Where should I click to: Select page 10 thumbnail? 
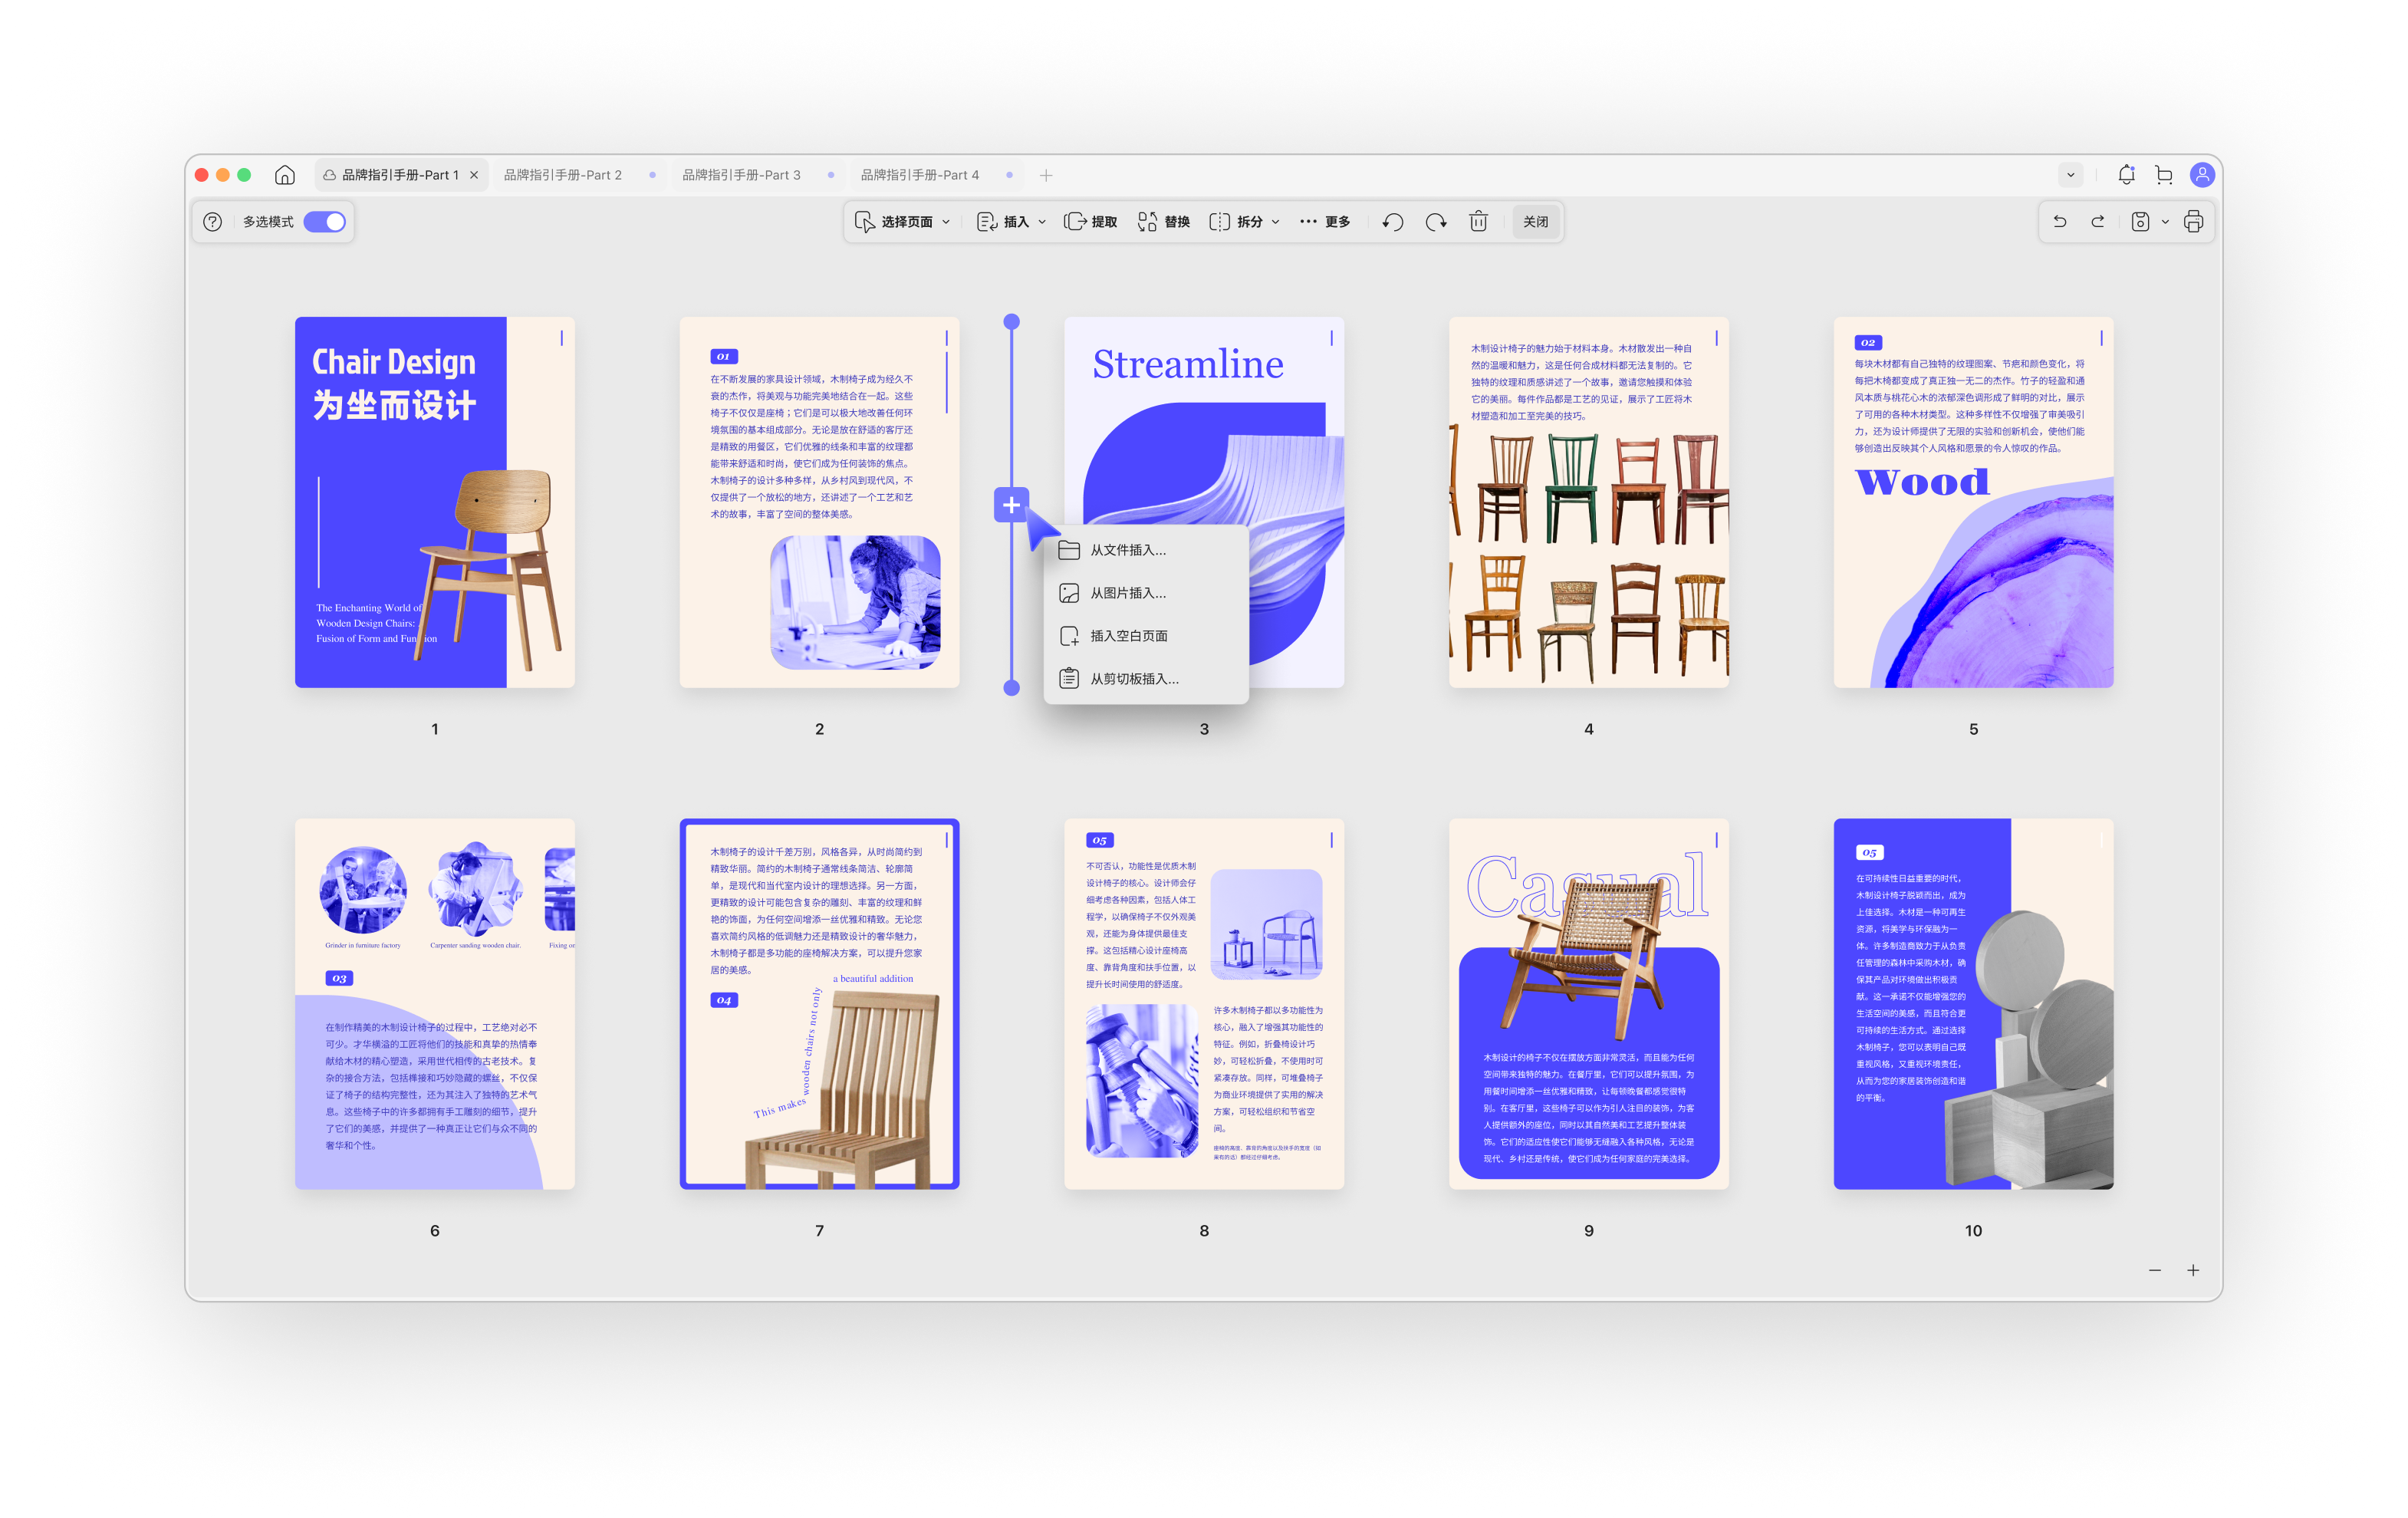point(1973,1004)
